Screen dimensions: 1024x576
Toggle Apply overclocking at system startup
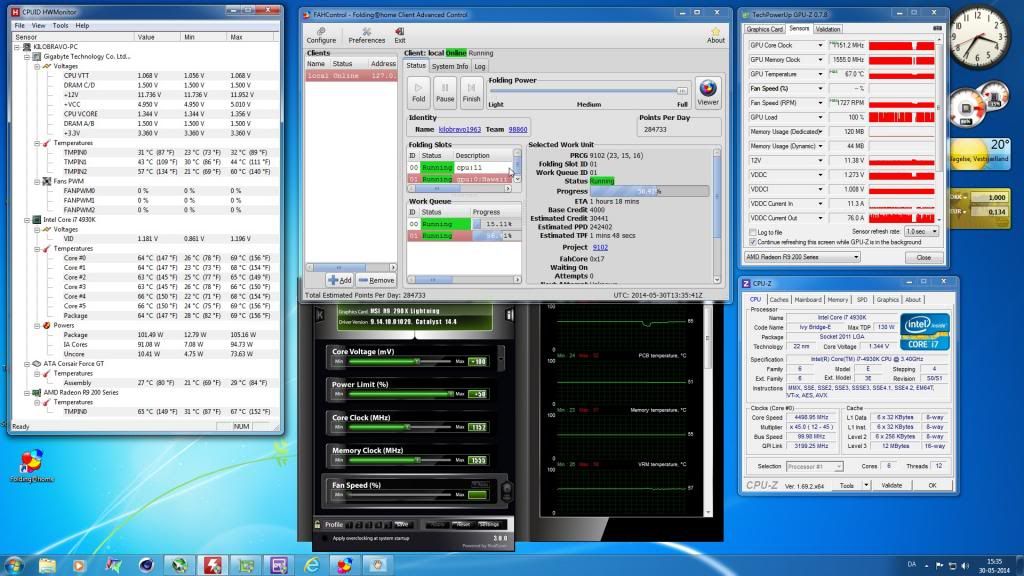tap(325, 538)
